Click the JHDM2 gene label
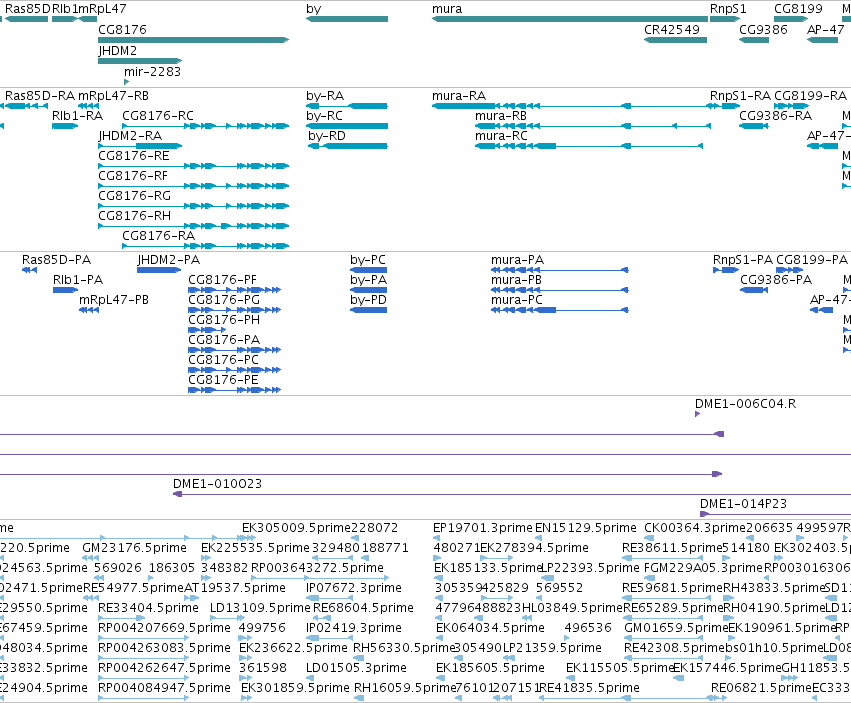 click(x=118, y=50)
